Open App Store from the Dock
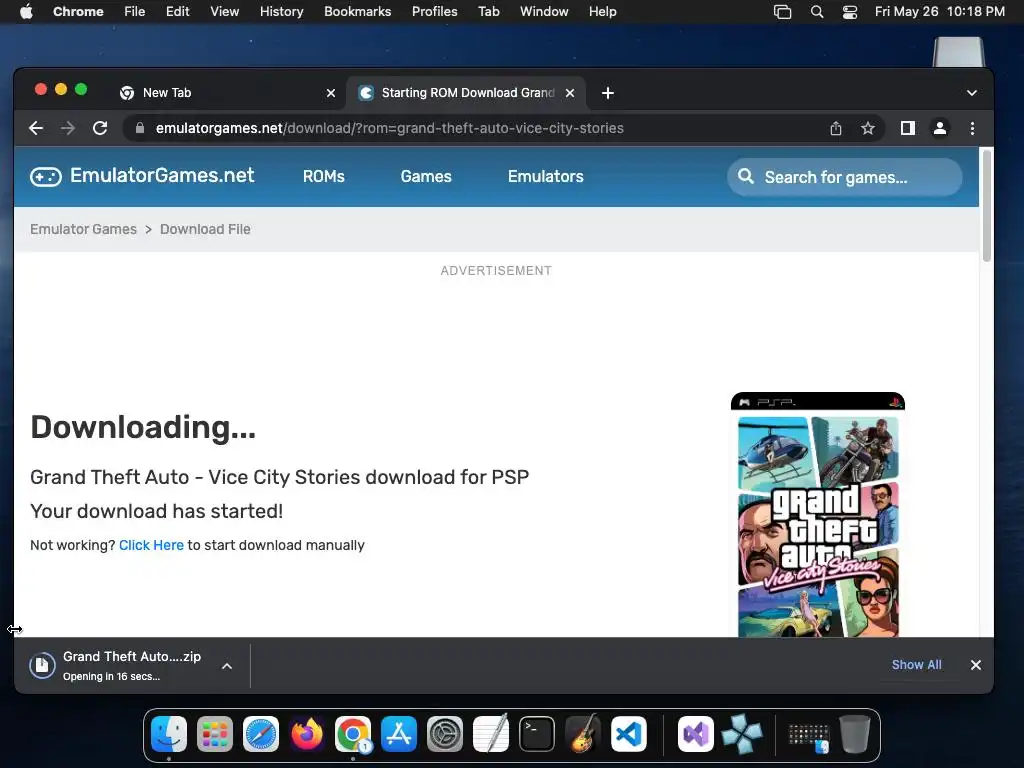This screenshot has height=768, width=1024. pyautogui.click(x=398, y=734)
